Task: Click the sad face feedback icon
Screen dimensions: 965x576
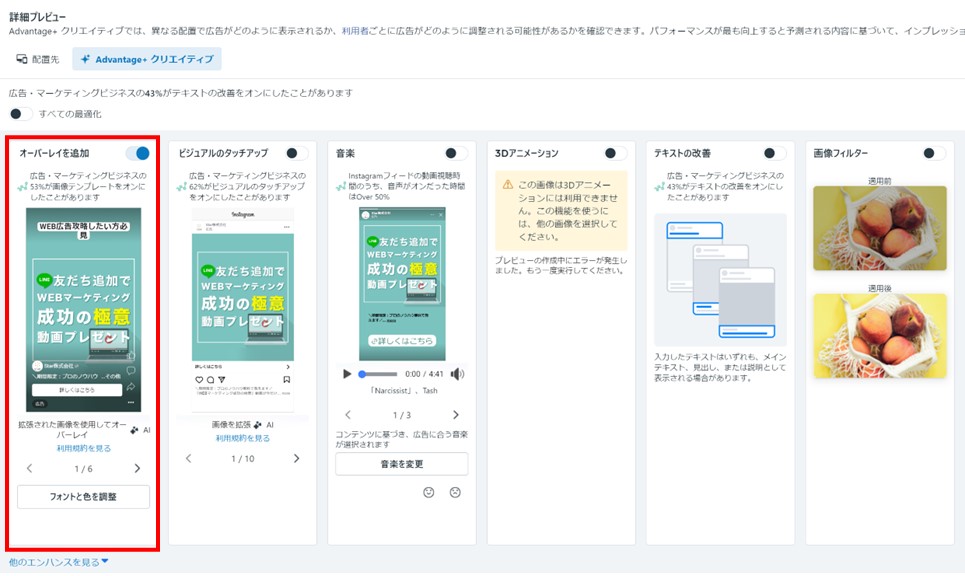Action: 455,492
